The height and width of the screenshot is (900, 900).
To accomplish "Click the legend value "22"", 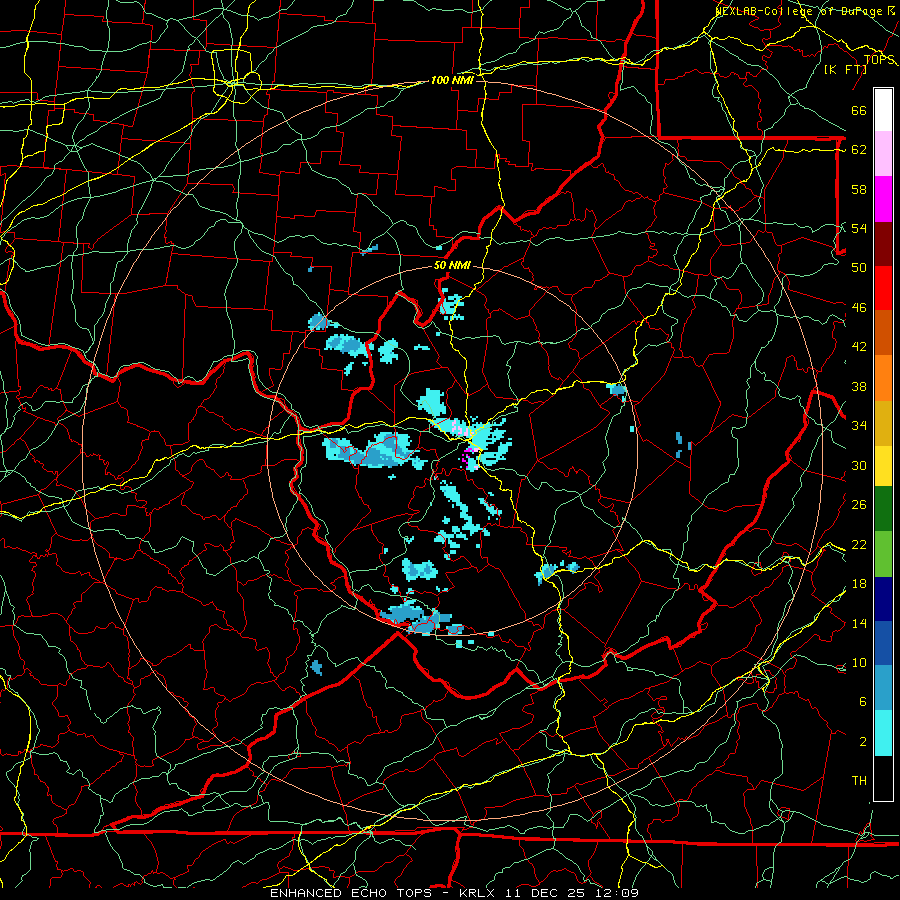I will [x=859, y=544].
